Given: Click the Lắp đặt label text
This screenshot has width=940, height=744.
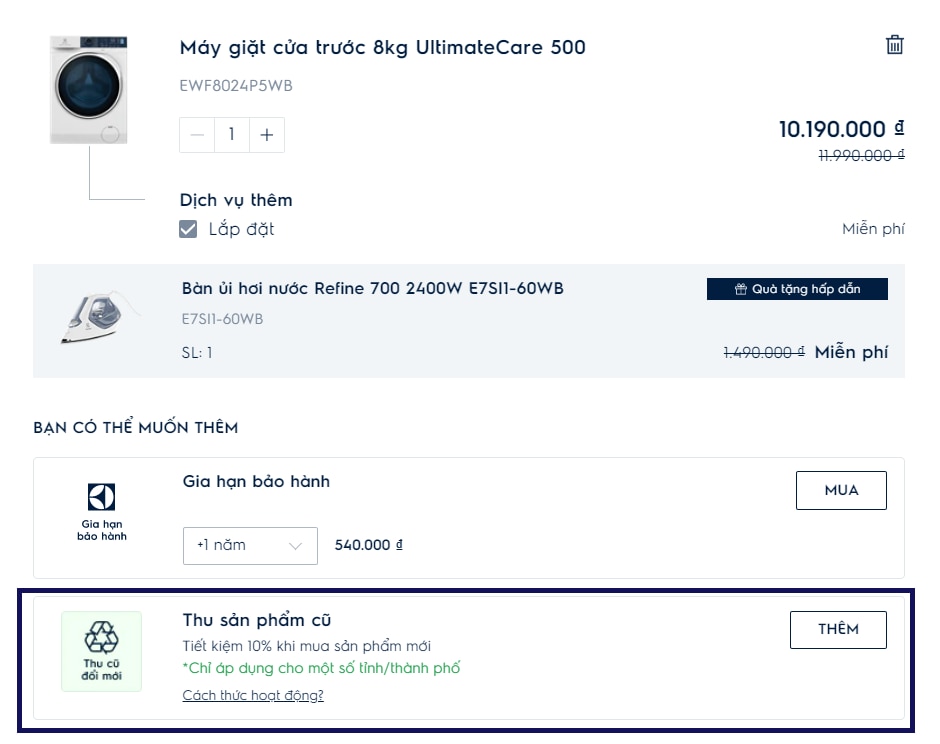Looking at the screenshot, I should 241,229.
